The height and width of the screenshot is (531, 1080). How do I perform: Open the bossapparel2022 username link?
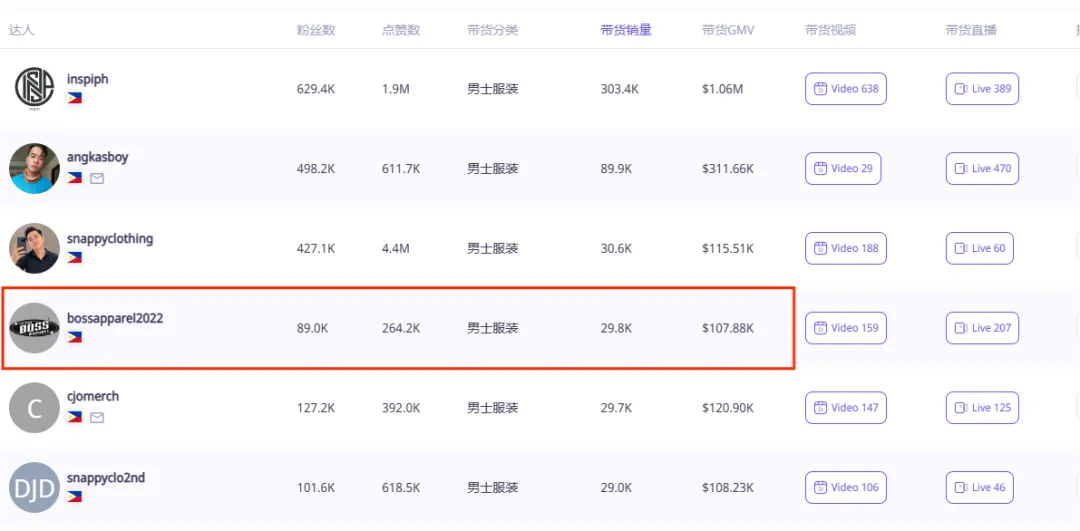coord(115,318)
